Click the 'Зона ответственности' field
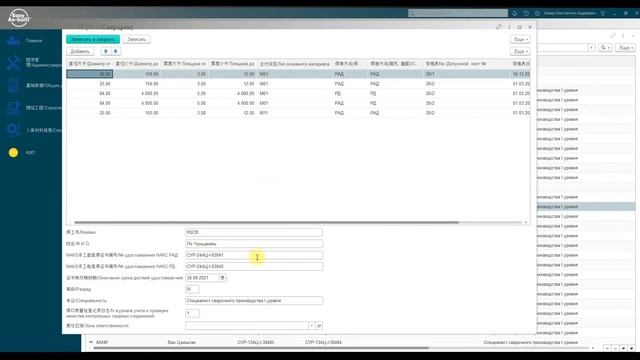Viewport: 640px width, 360px height. click(247, 326)
